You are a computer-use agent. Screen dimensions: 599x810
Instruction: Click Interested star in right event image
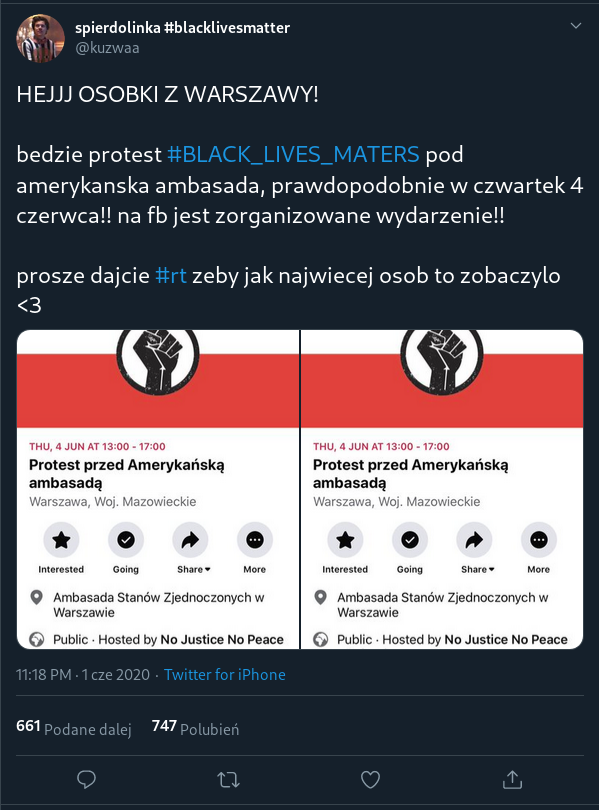[345, 540]
